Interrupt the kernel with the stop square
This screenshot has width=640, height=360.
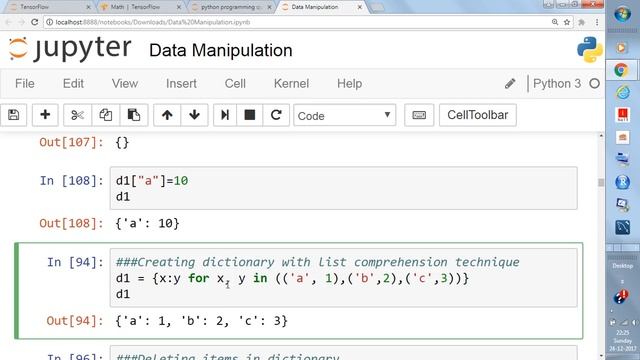[x=250, y=115]
